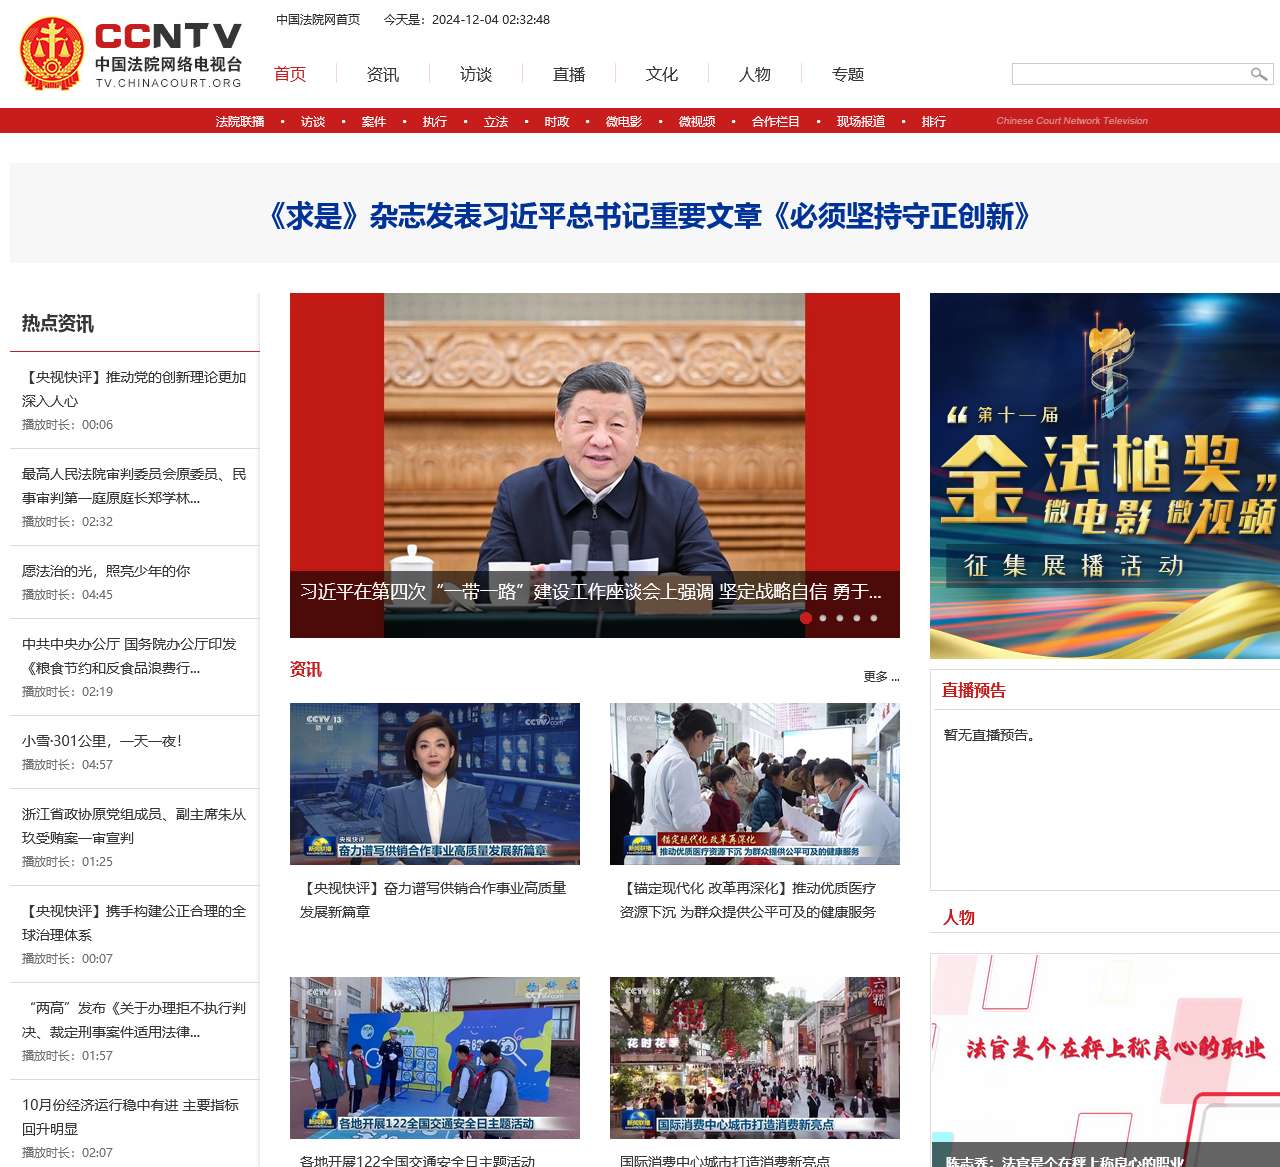
Task: Open 法官是个在秤上称良心的职业 image
Action: (1105, 1060)
